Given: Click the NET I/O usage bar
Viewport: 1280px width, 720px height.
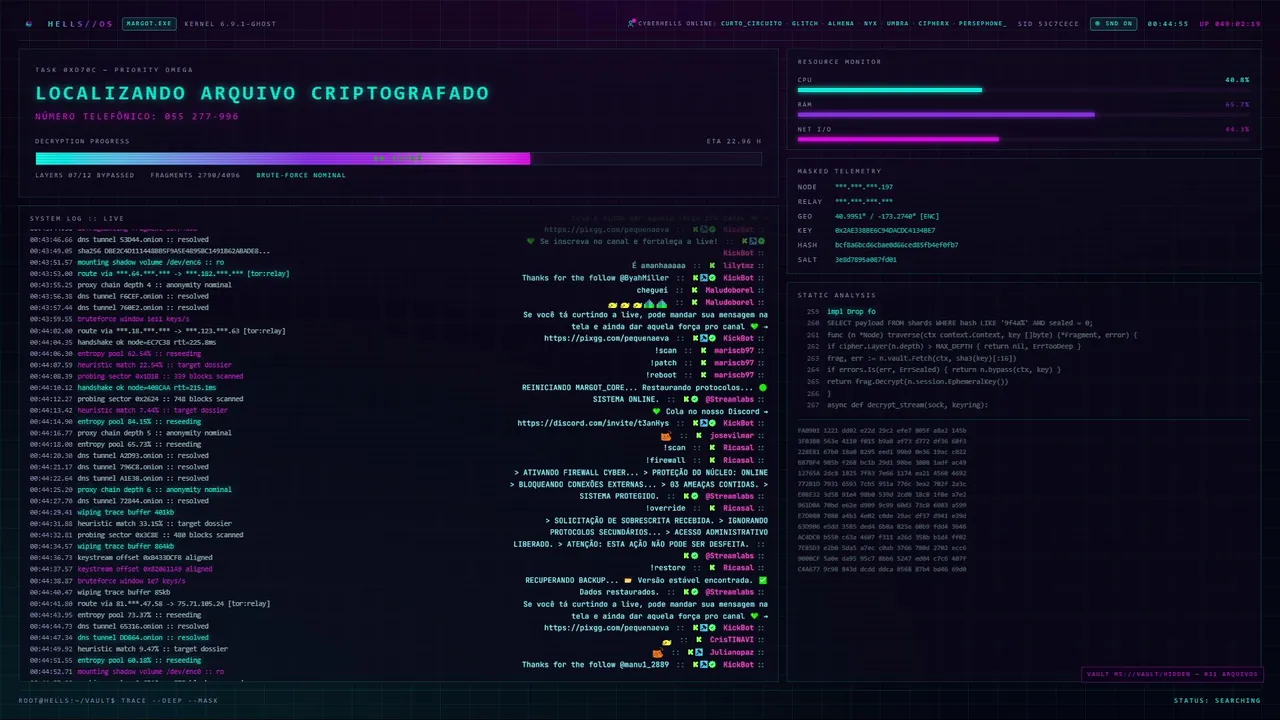Looking at the screenshot, I should pyautogui.click(x=1023, y=139).
